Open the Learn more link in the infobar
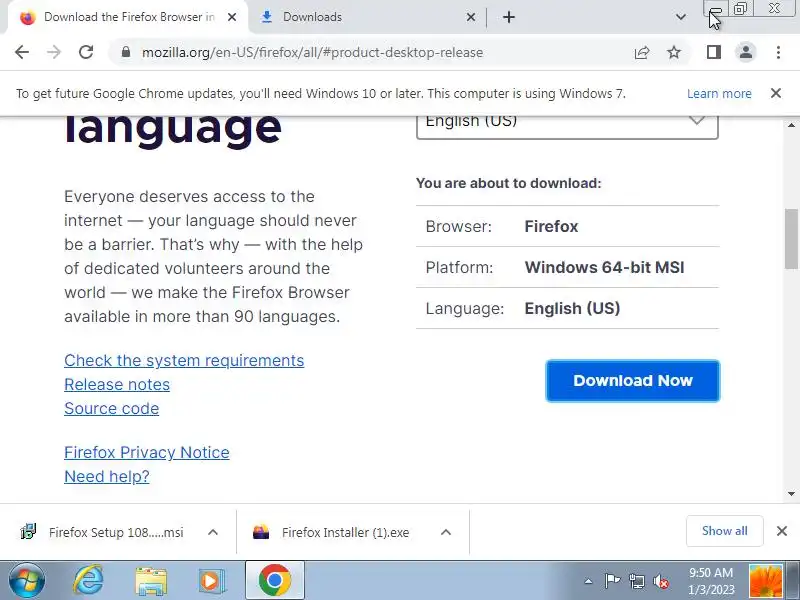 point(719,93)
